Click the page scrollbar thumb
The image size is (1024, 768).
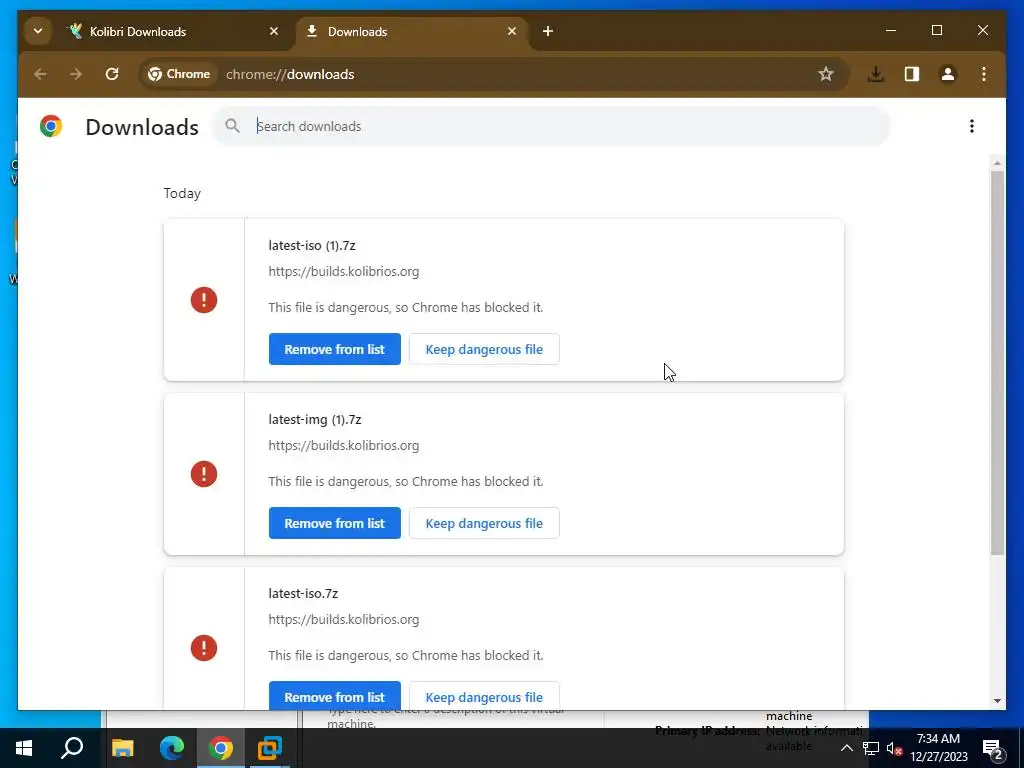pos(997,362)
